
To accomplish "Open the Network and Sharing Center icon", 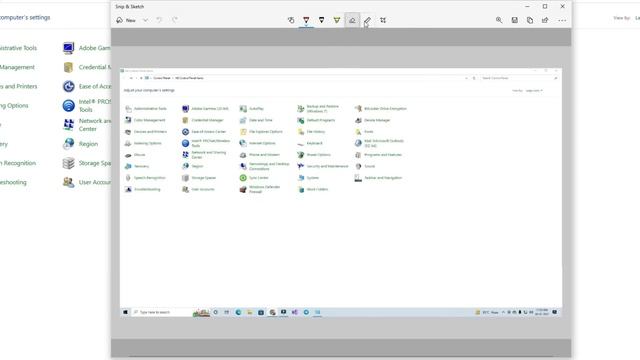I will pyautogui.click(x=69, y=125).
